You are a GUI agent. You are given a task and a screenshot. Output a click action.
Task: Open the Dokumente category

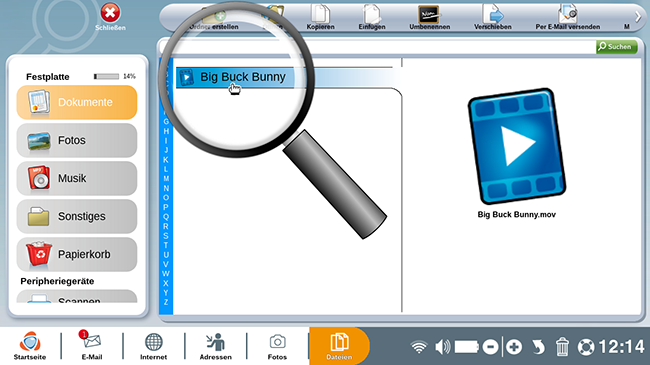[77, 102]
